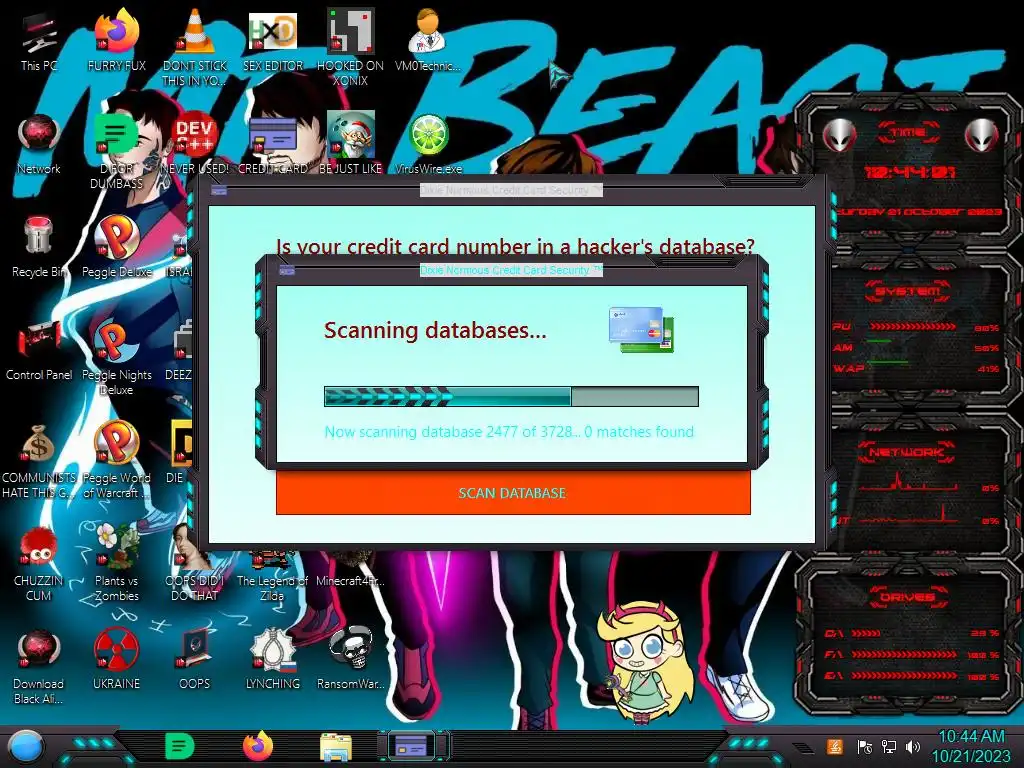Click the scanning progress bar

coord(511,396)
